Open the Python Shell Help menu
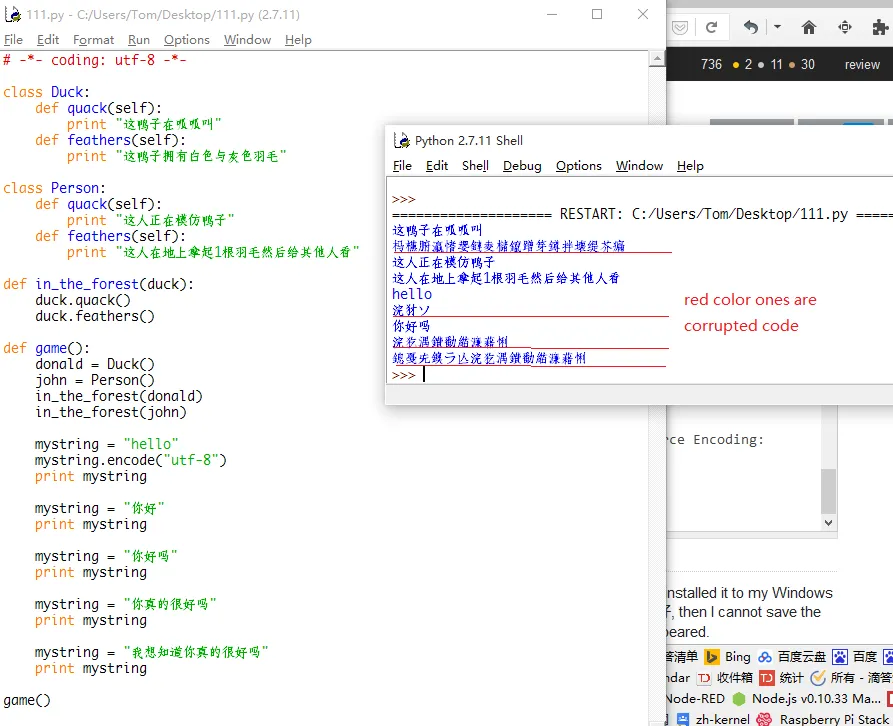Screen dimensions: 893x726 point(690,166)
